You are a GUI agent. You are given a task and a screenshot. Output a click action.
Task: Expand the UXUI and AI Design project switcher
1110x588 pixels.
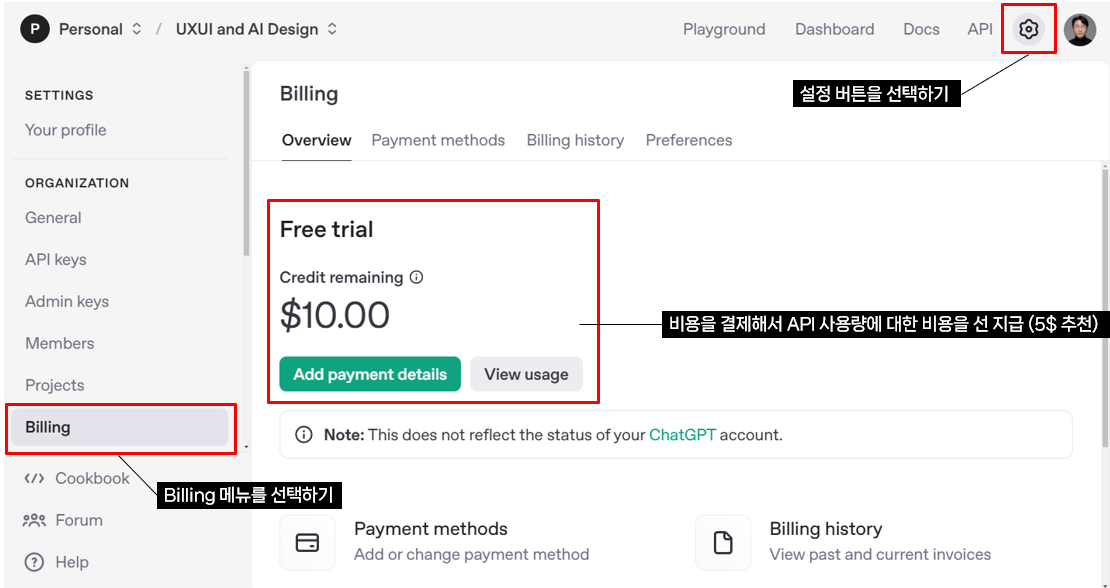click(332, 30)
